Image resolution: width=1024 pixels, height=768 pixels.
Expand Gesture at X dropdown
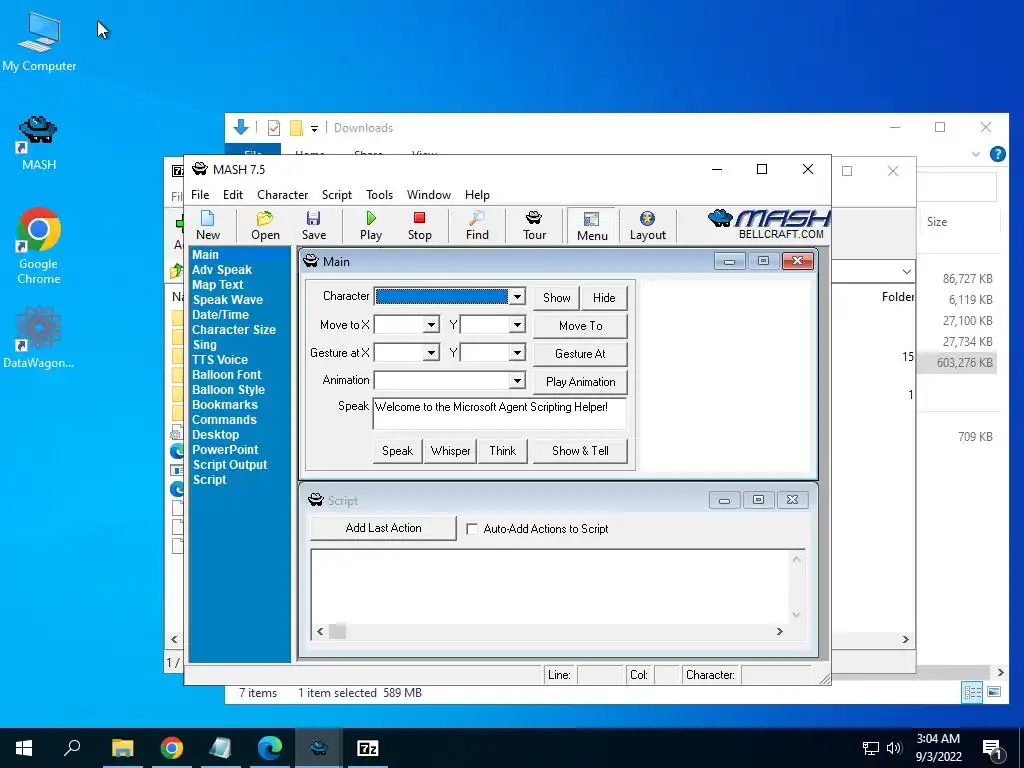(x=430, y=353)
